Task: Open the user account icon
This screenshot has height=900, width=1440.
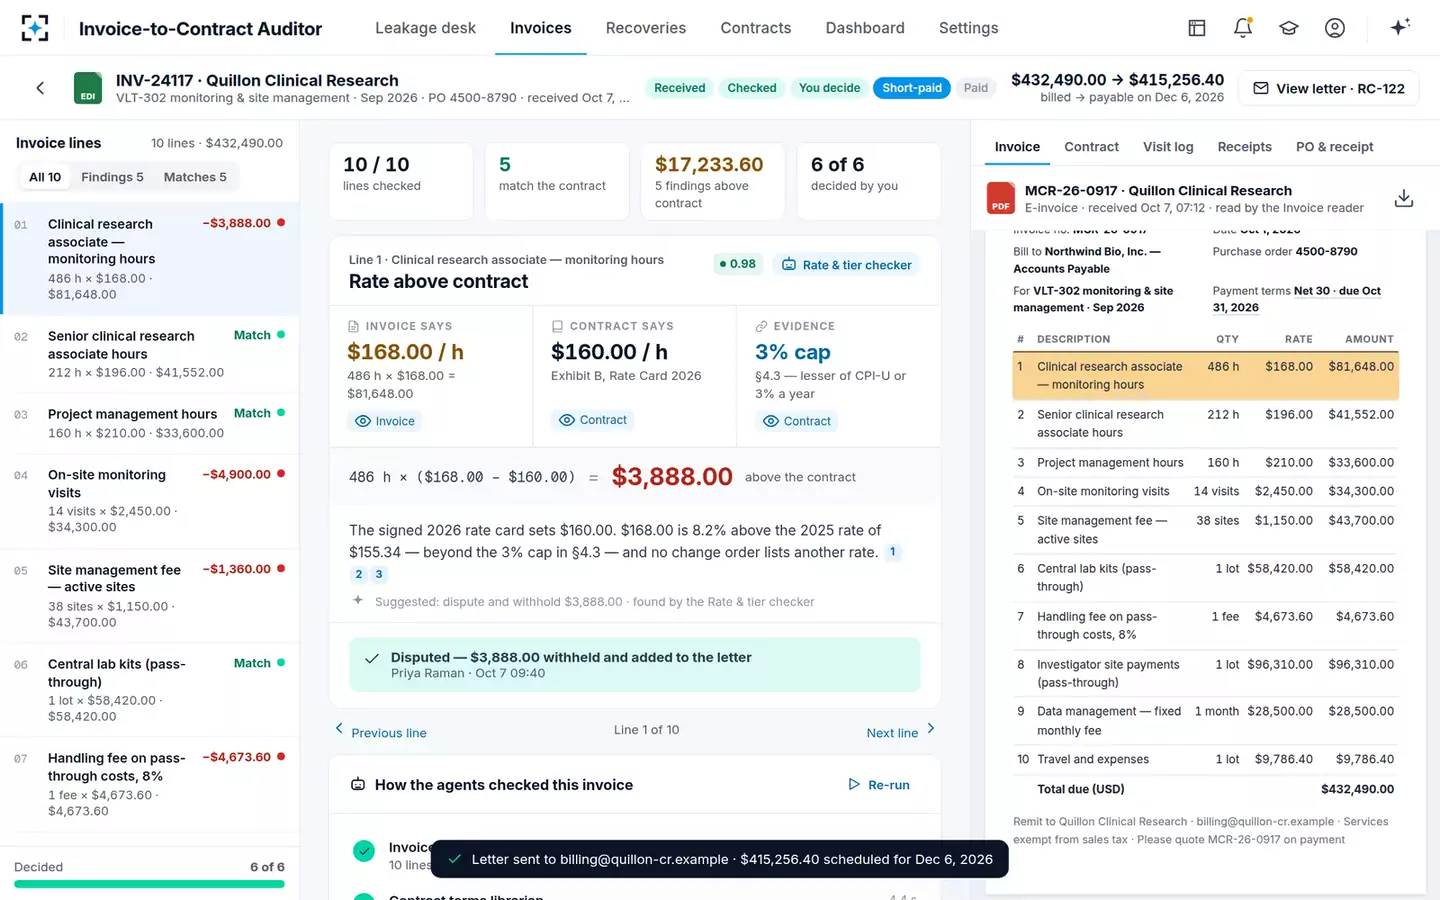Action: click(1335, 28)
